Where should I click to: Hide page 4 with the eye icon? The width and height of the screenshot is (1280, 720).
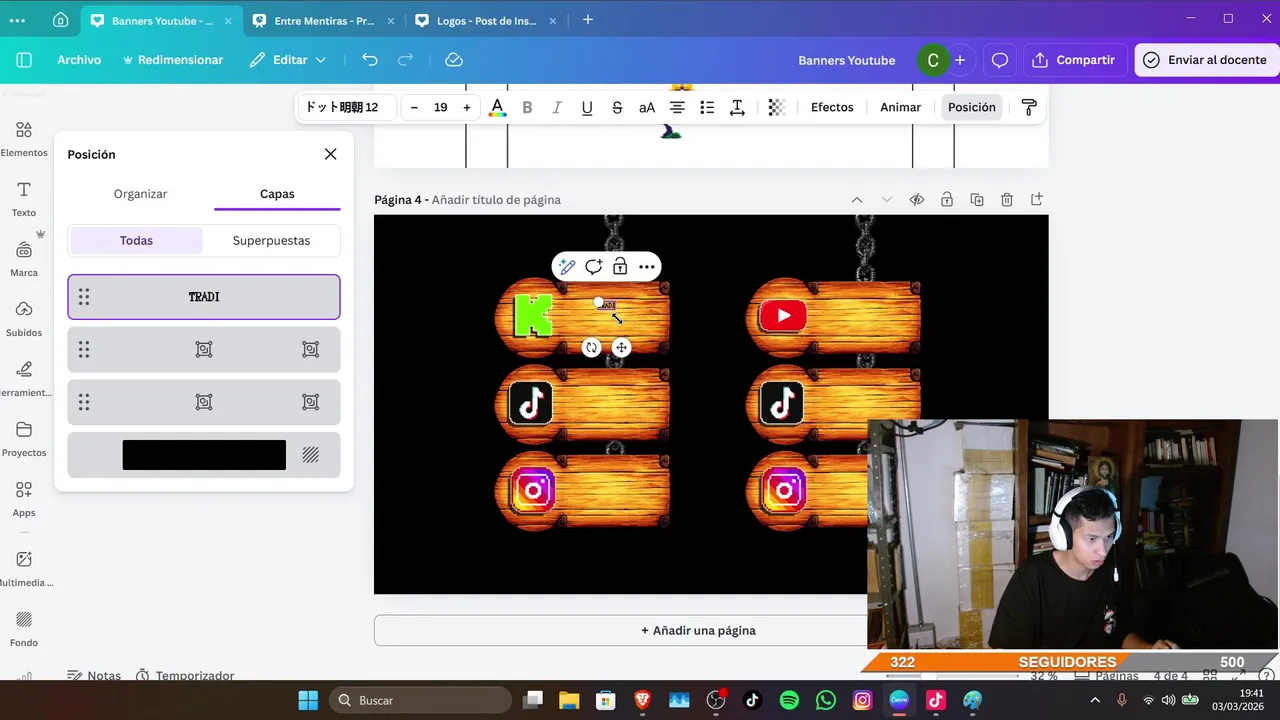(x=916, y=200)
